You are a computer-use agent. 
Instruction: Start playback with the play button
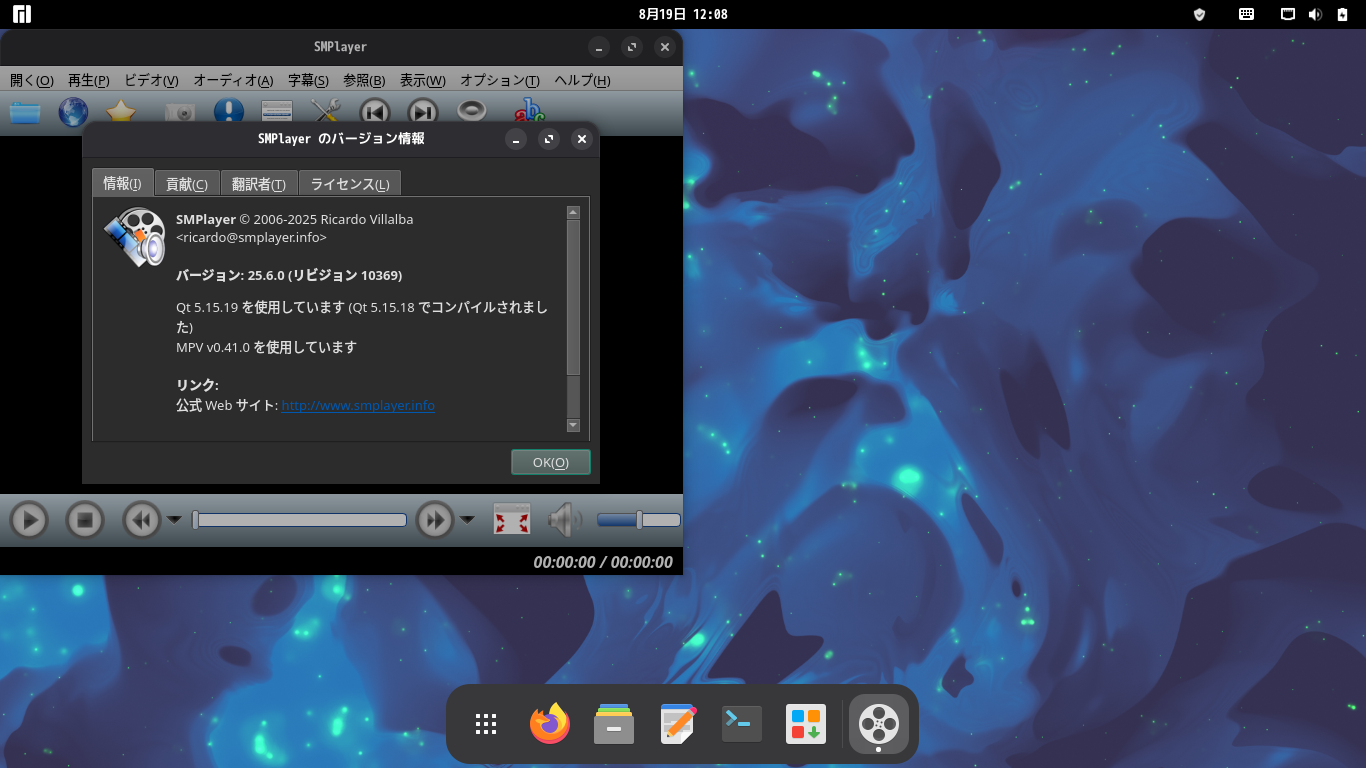click(x=29, y=520)
